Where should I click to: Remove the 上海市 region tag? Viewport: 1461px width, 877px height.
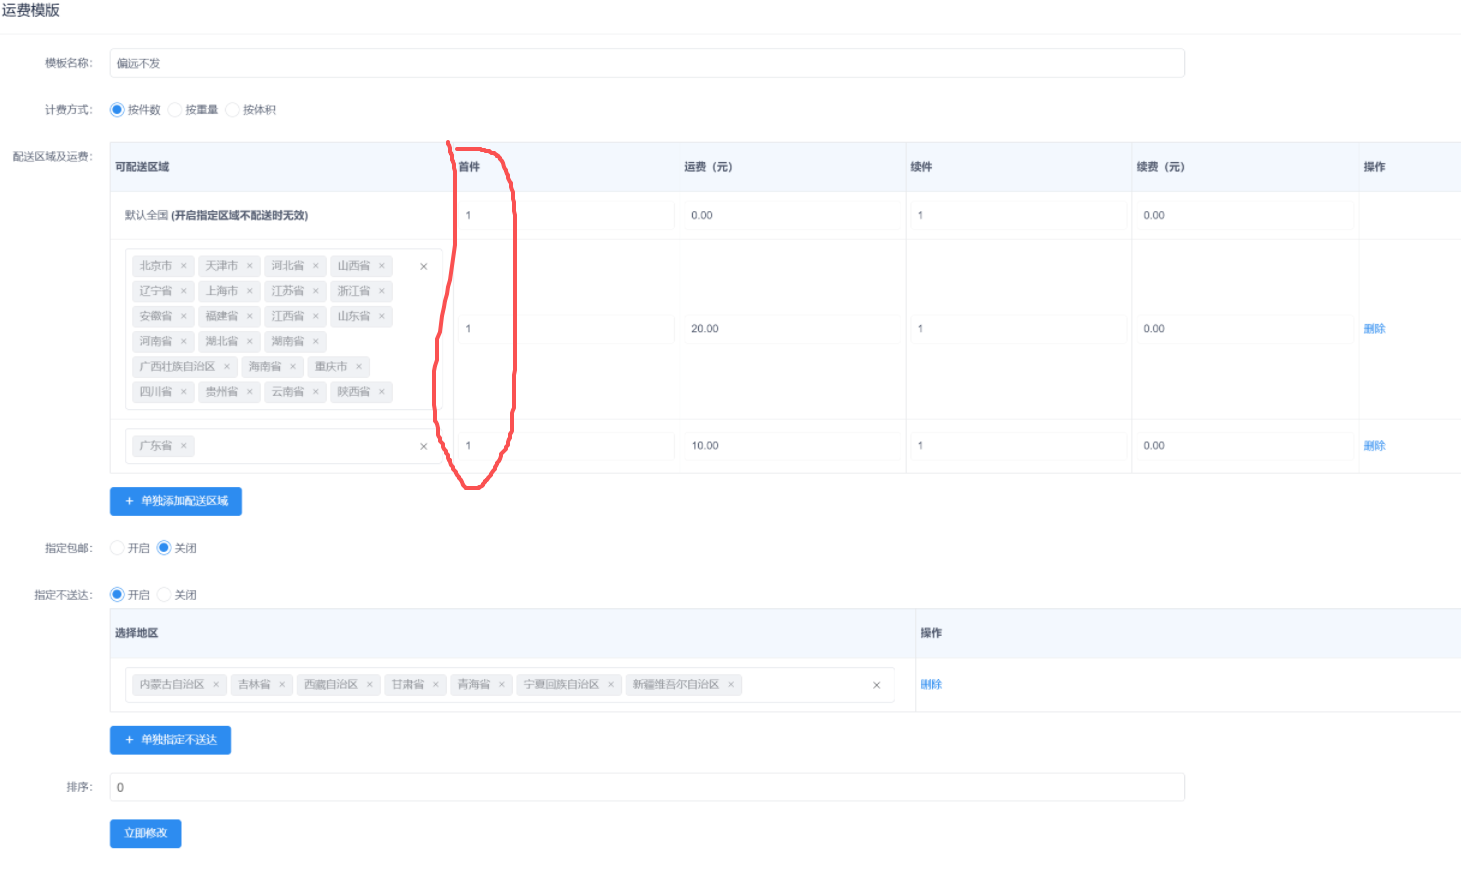pos(250,291)
